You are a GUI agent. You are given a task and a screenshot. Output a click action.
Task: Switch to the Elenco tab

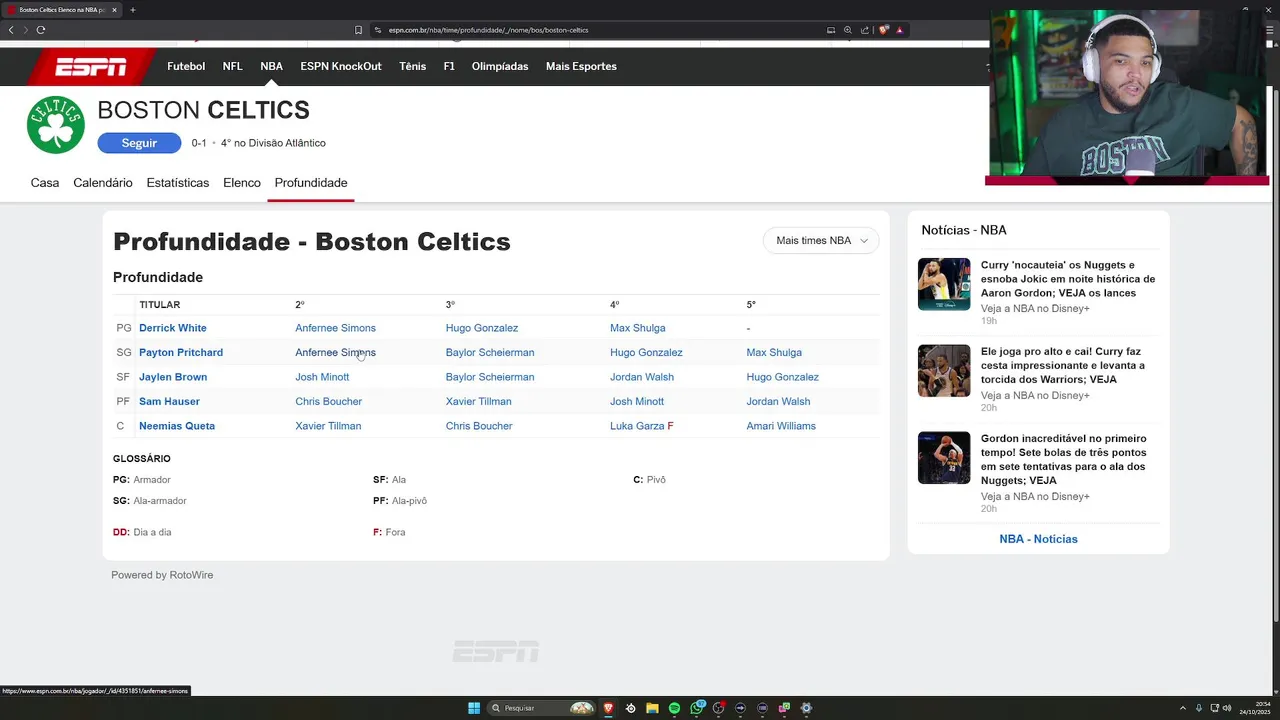(242, 183)
